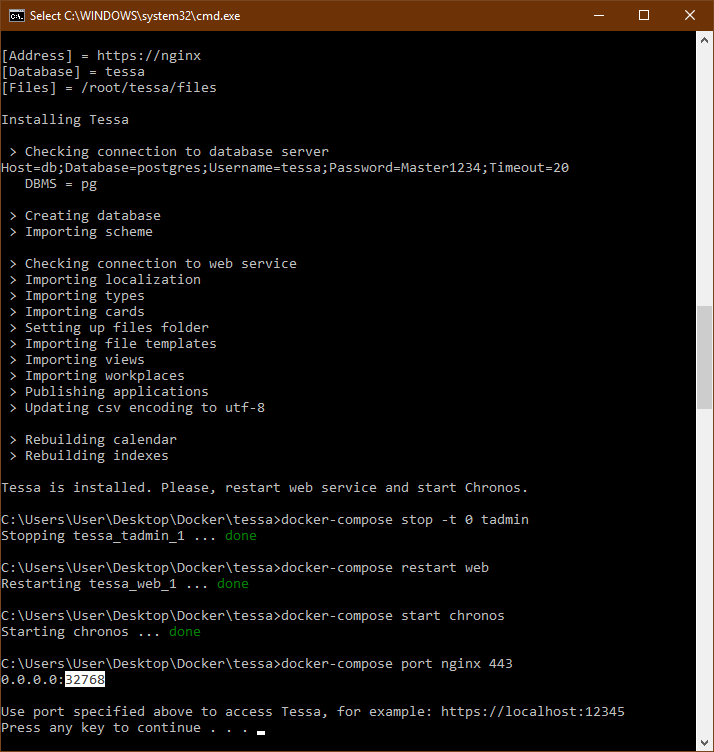Minimize the cmd.exe window
This screenshot has height=752, width=714.
click(x=598, y=15)
